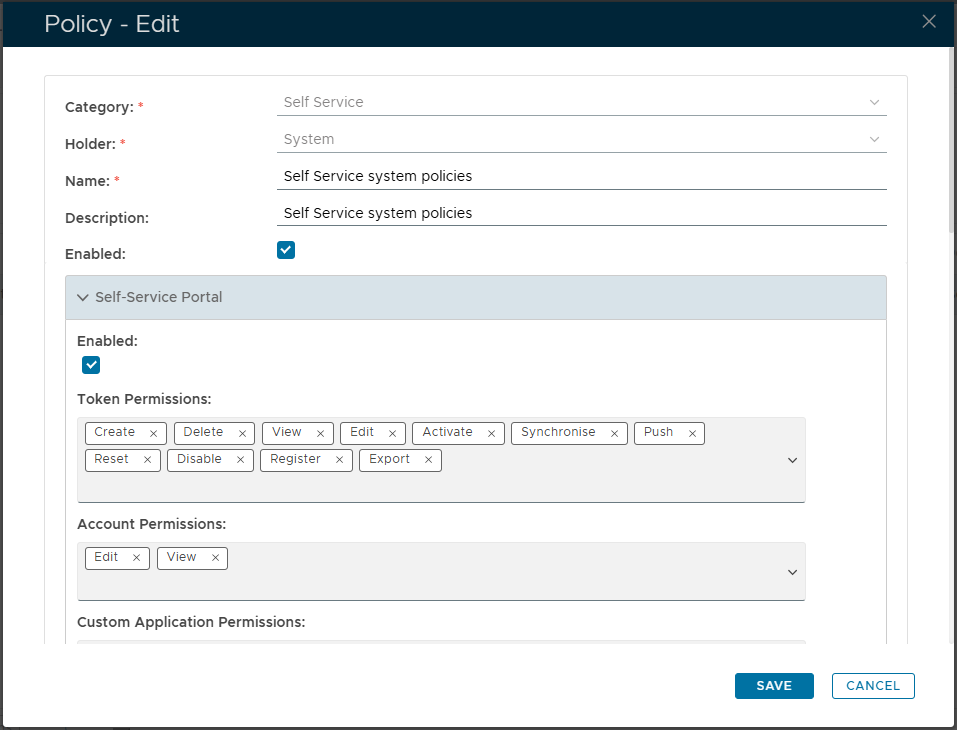
Task: Uncheck the policy Enabled checkbox
Action: pyautogui.click(x=286, y=250)
